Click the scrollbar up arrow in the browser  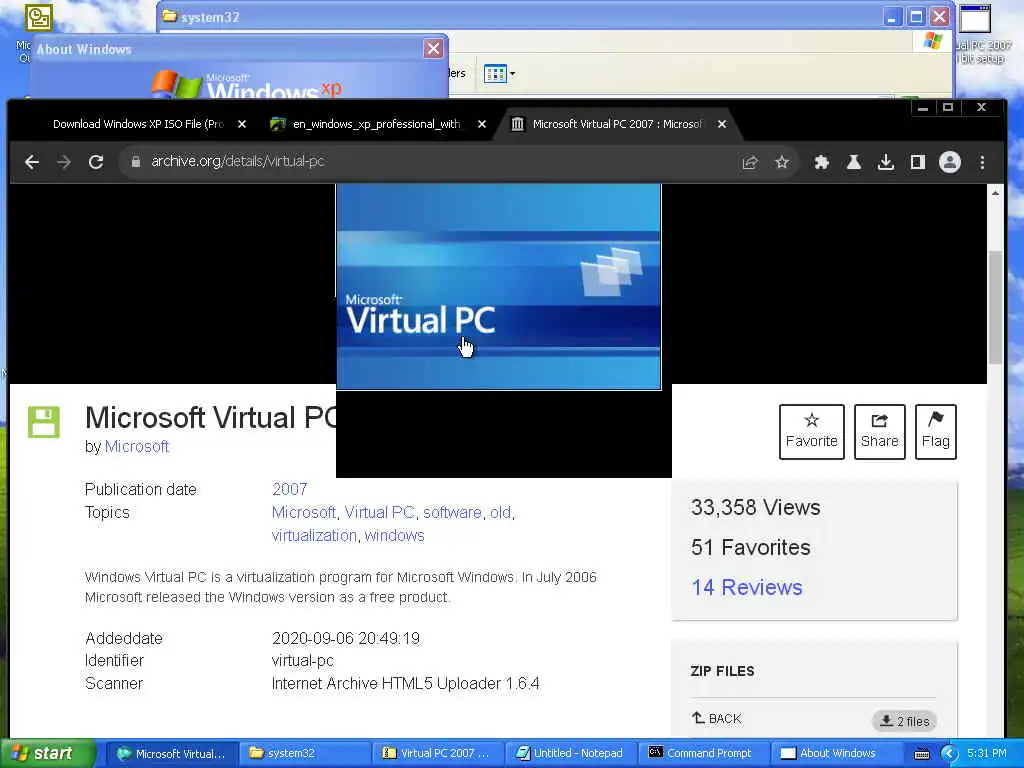tap(995, 194)
